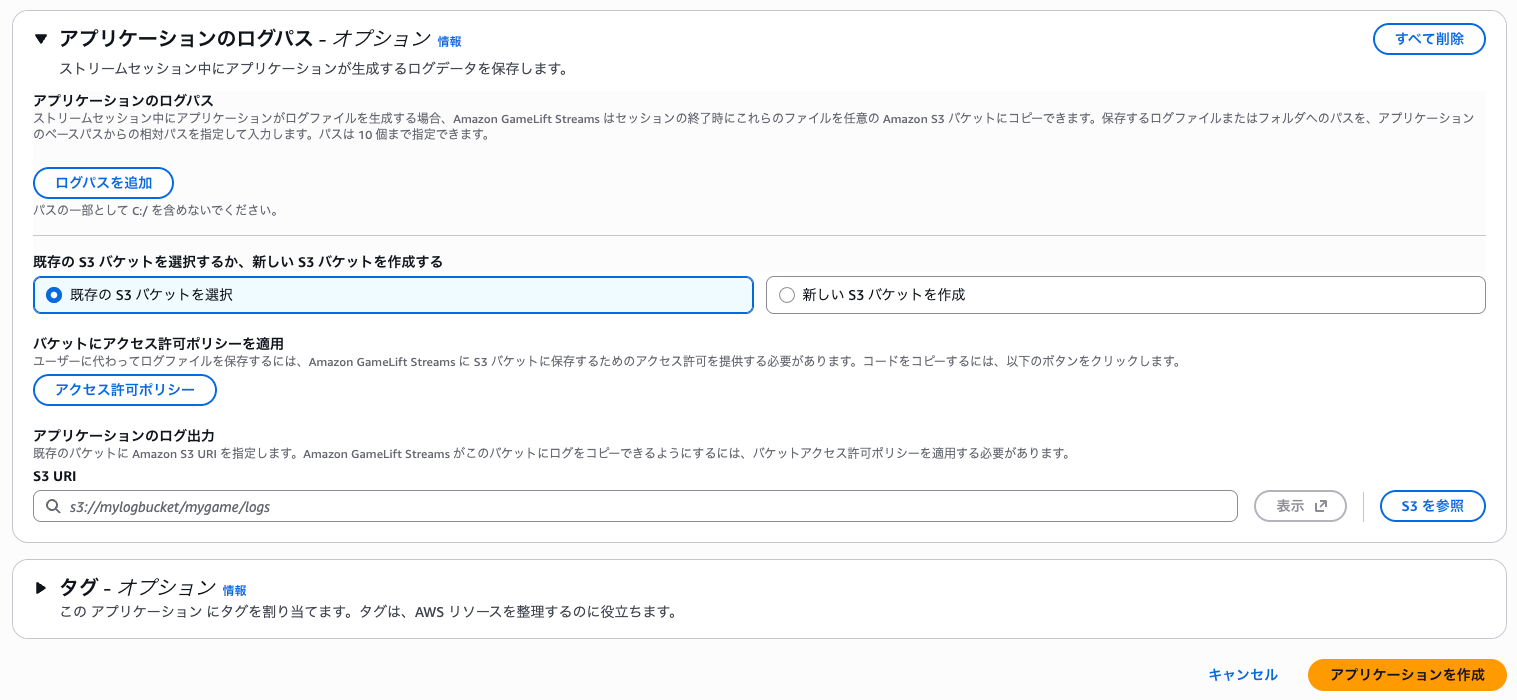
Task: Click the アプリケーションのログパス - オプション heading title
Action: click(245, 39)
